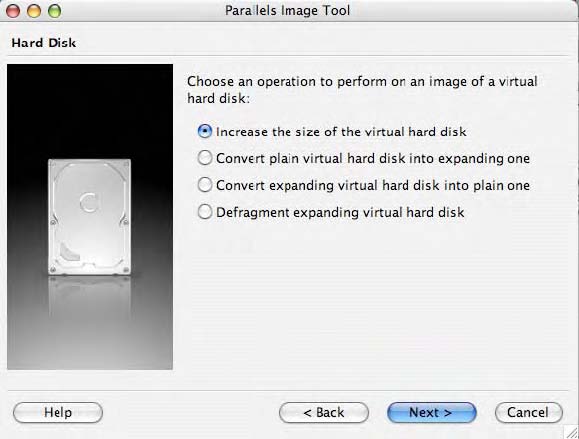Click the 'Parallels Image Tool' title bar
The width and height of the screenshot is (579, 439).
pyautogui.click(x=288, y=10)
